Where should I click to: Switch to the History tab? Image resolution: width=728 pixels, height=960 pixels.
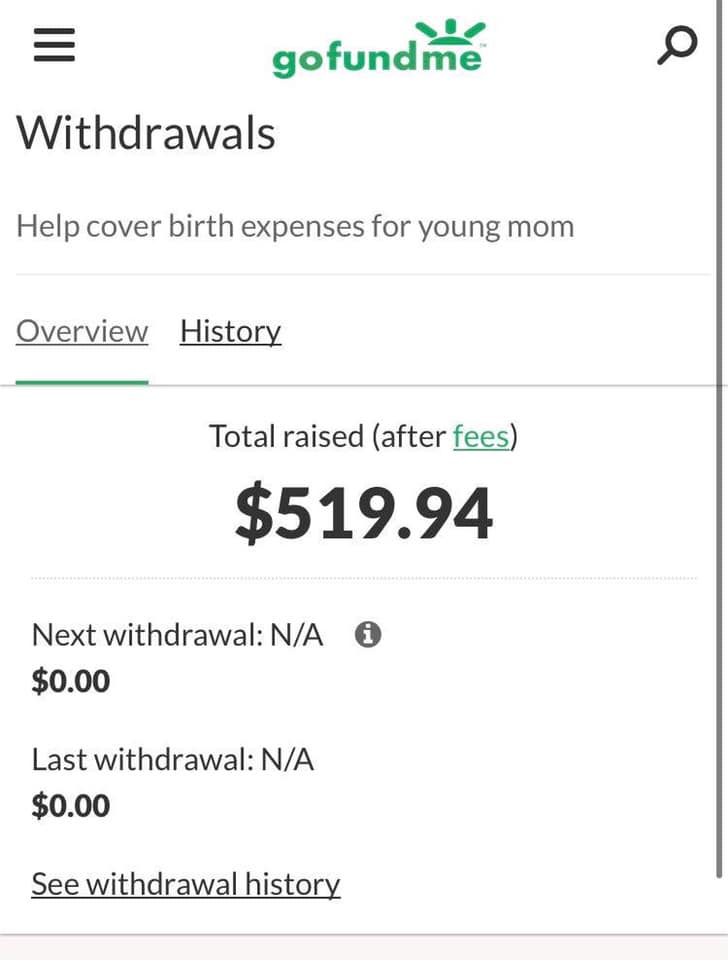click(x=230, y=331)
